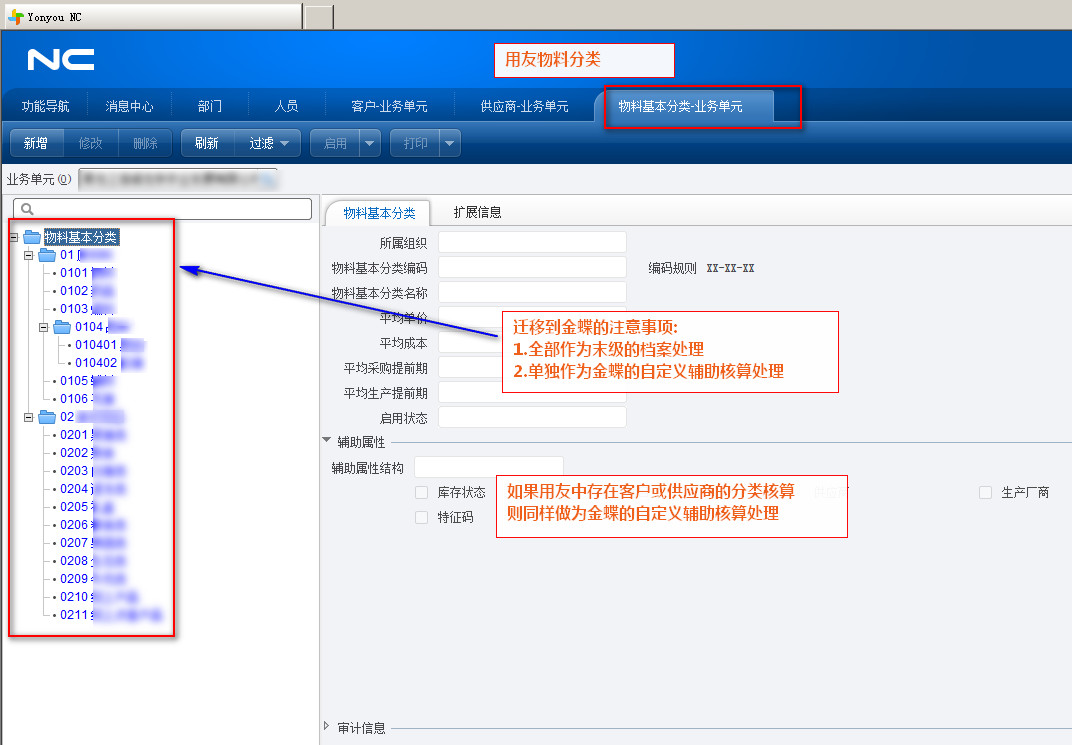Click the NC logo in the header
The image size is (1072, 745).
[61, 60]
